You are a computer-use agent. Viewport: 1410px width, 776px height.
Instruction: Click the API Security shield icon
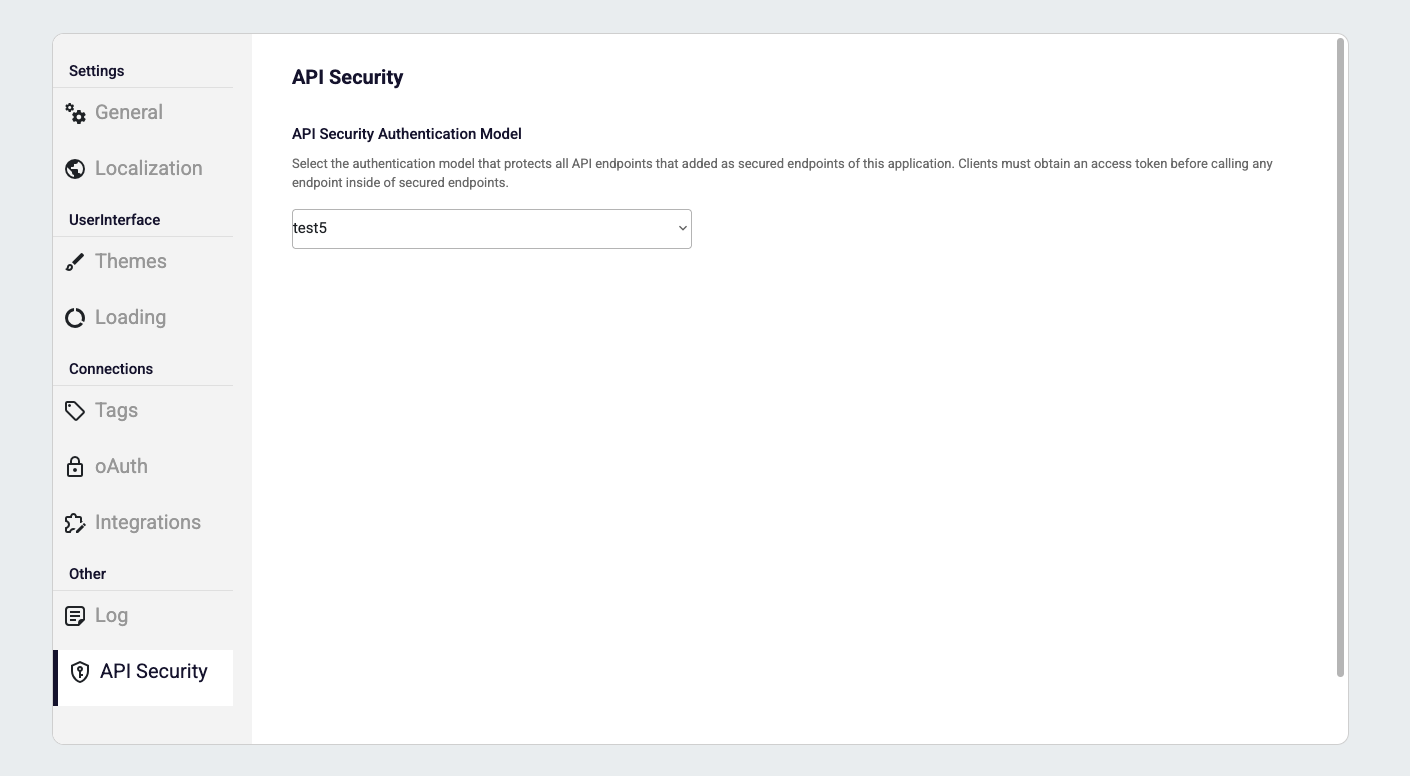pos(80,672)
